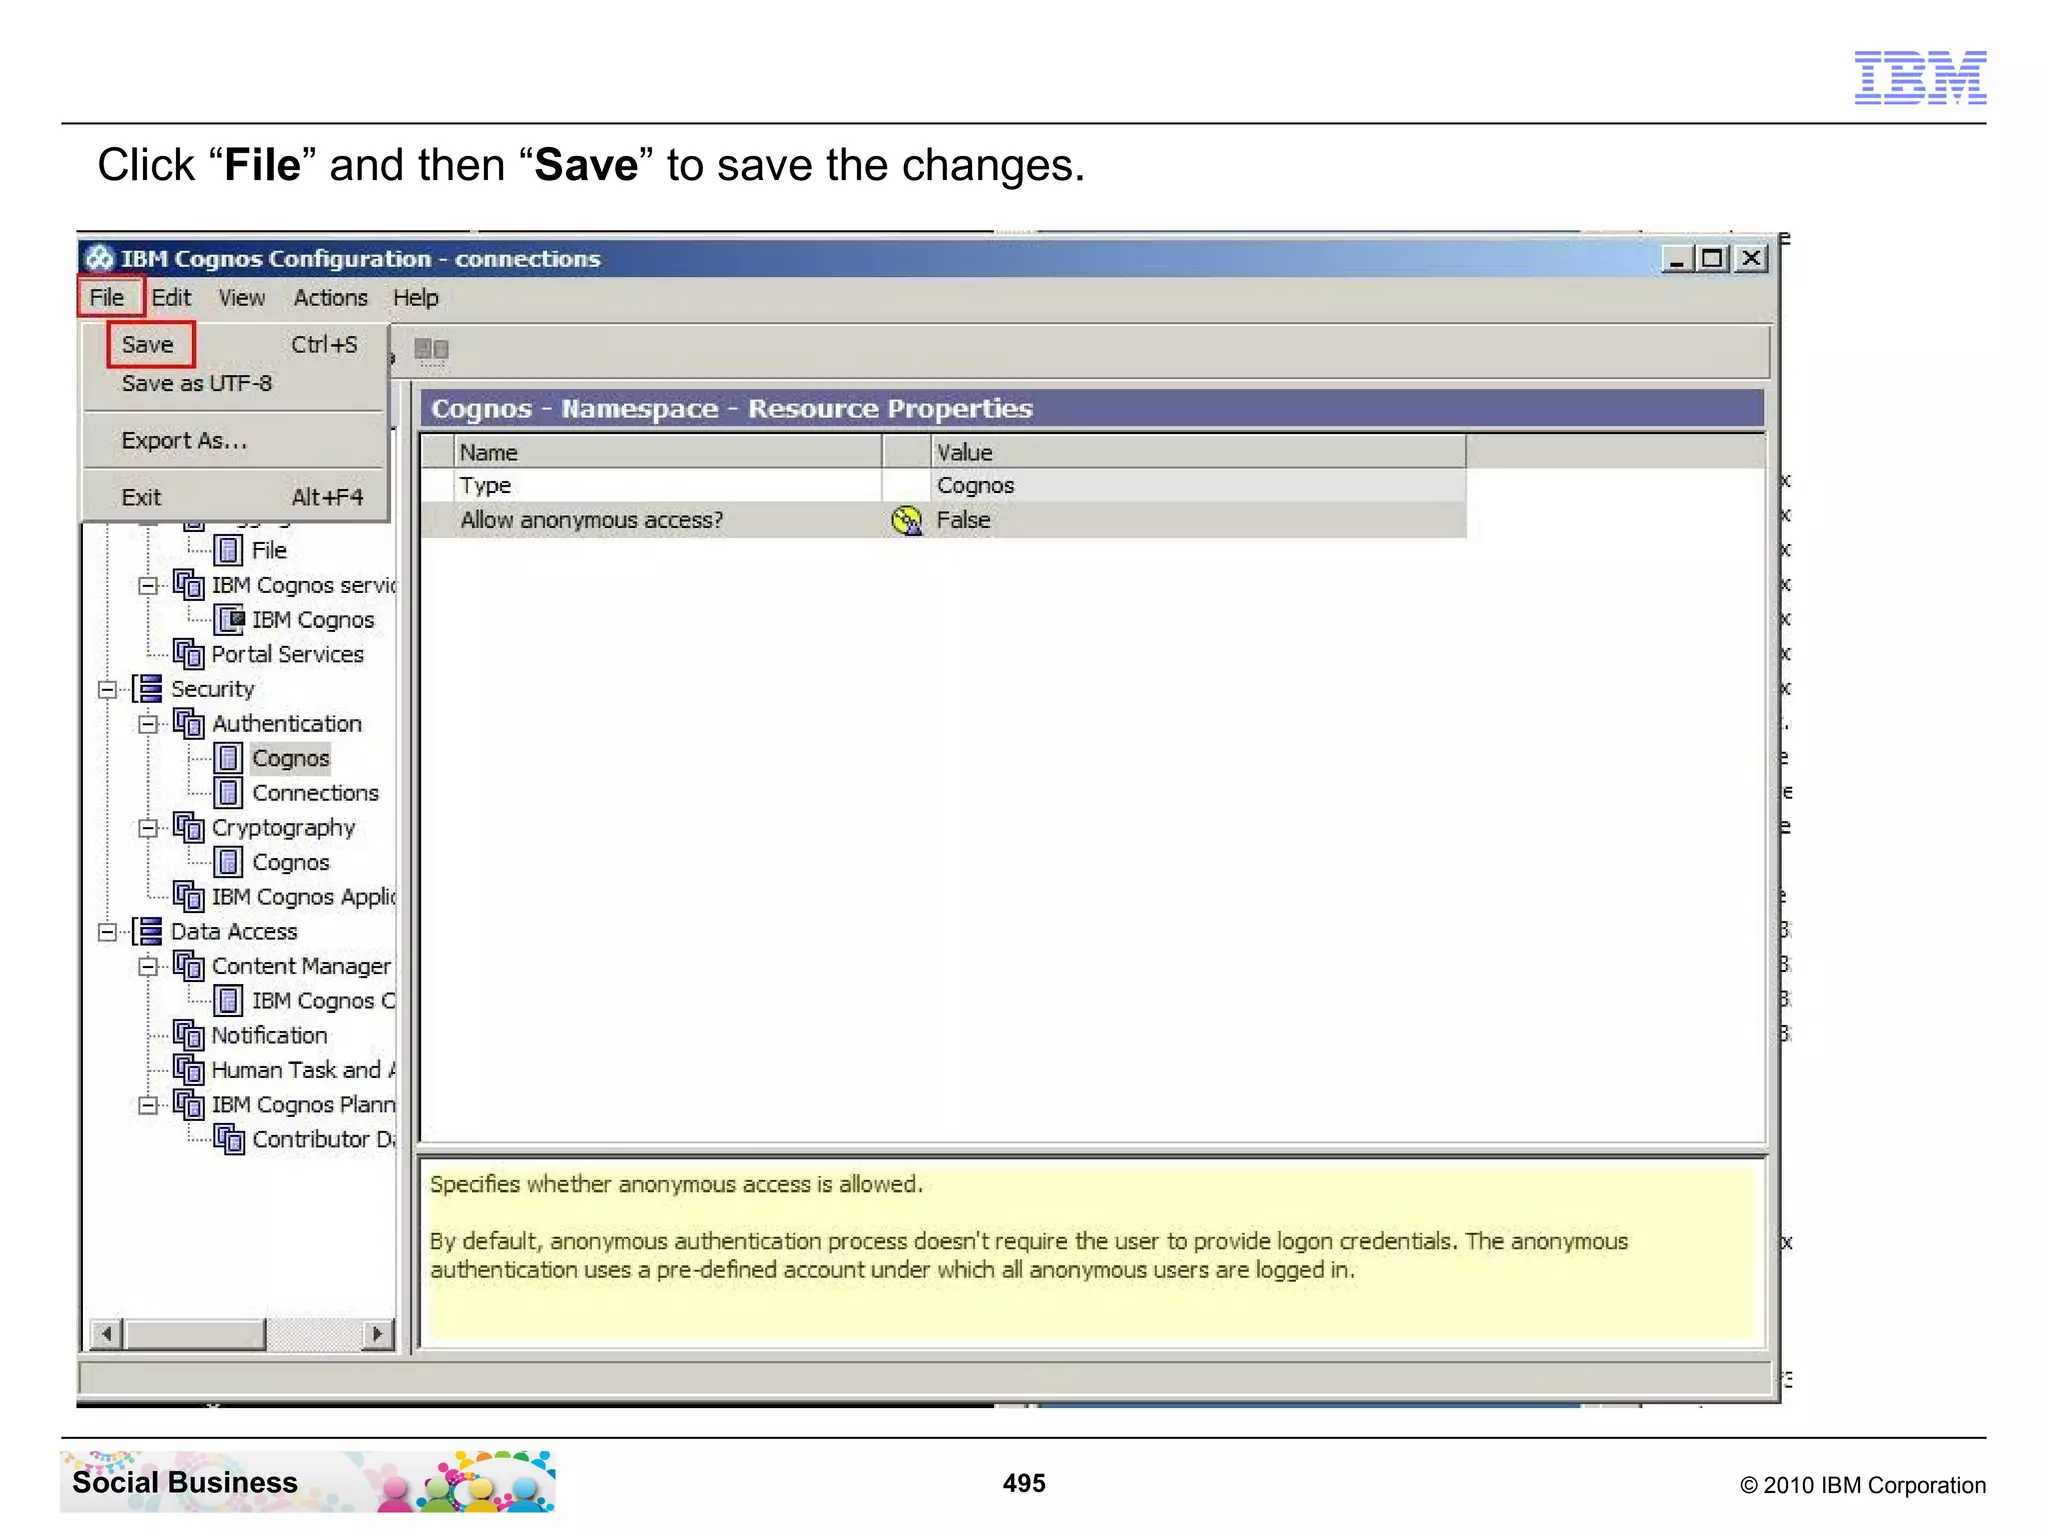
Task: Click the Allow anonymous access? row
Action: (x=943, y=520)
